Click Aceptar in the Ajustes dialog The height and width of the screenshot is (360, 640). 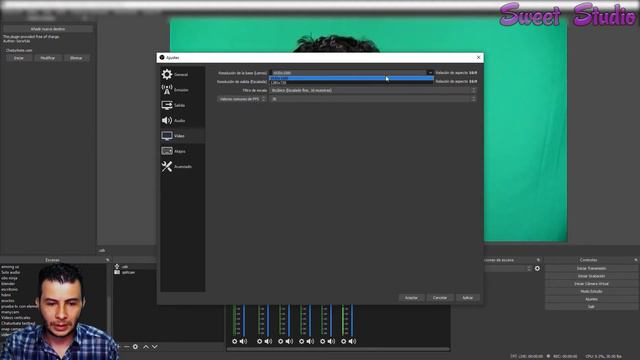411,298
